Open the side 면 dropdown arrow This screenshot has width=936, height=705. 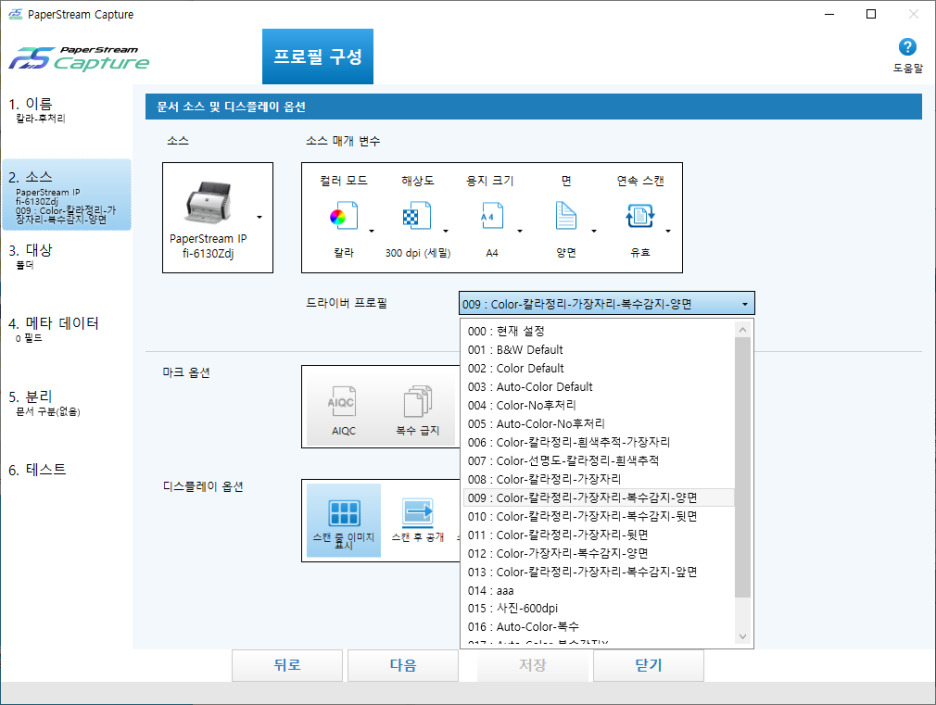point(593,231)
